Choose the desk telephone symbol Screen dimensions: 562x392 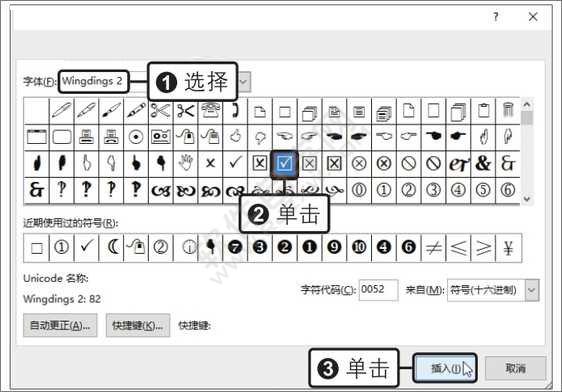210,110
